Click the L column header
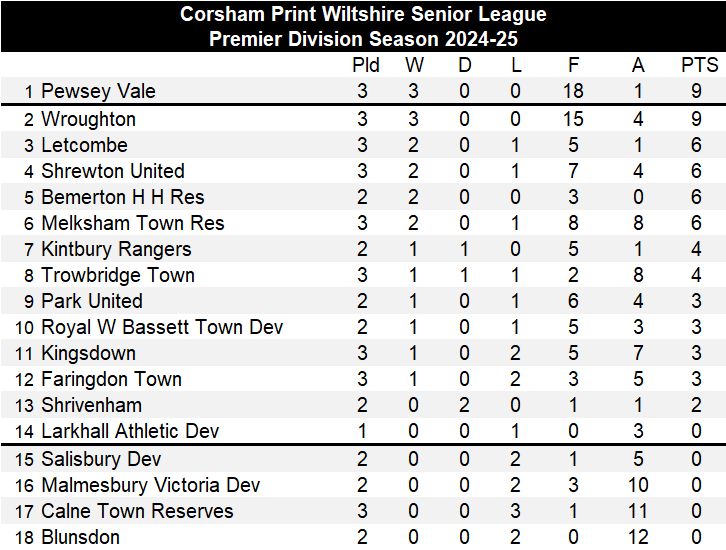Viewport: 726px width, 550px height. 515,66
